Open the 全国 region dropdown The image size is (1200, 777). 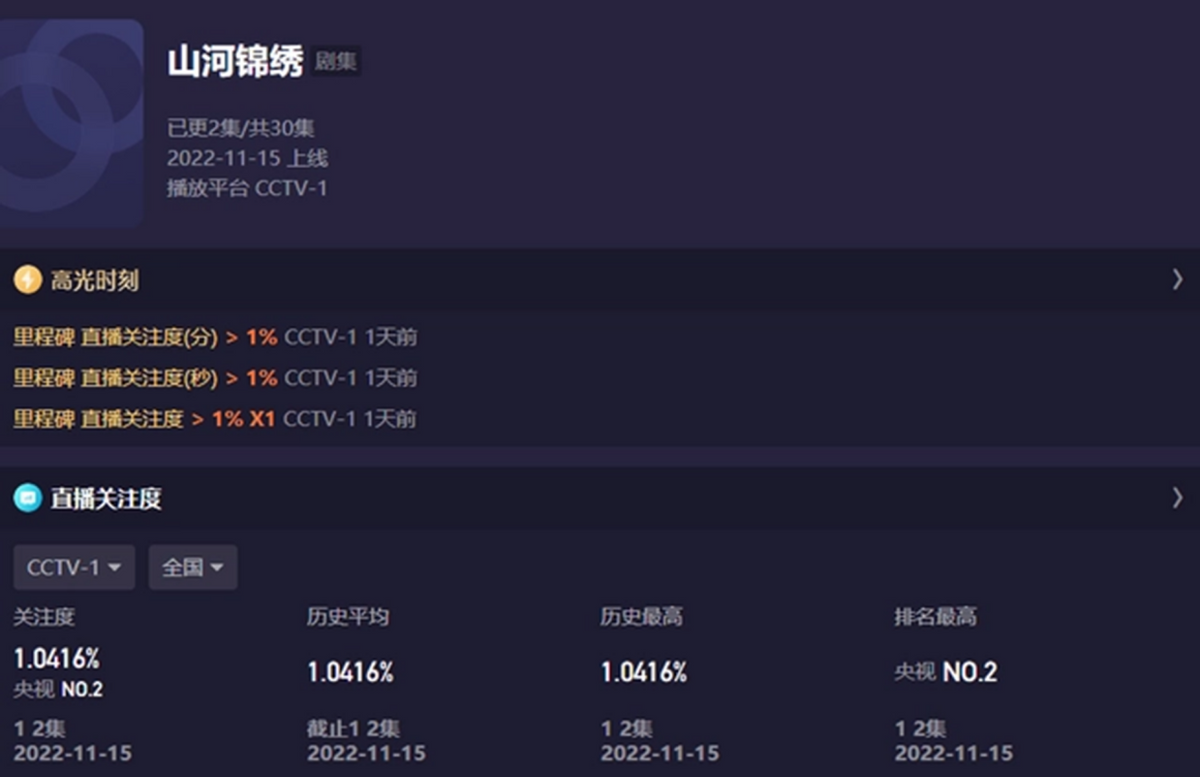tap(193, 567)
